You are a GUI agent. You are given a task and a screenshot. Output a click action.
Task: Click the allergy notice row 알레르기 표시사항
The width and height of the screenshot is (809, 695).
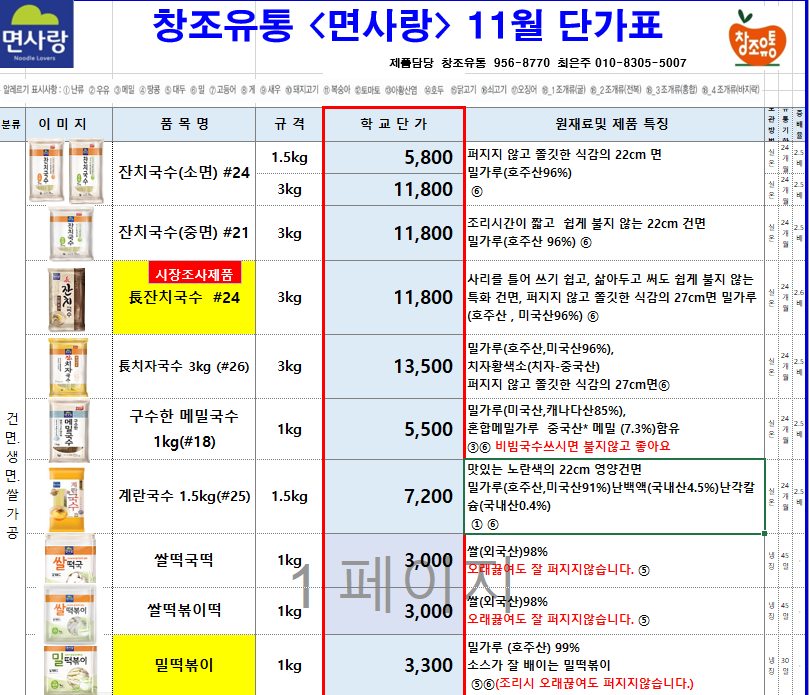point(381,90)
